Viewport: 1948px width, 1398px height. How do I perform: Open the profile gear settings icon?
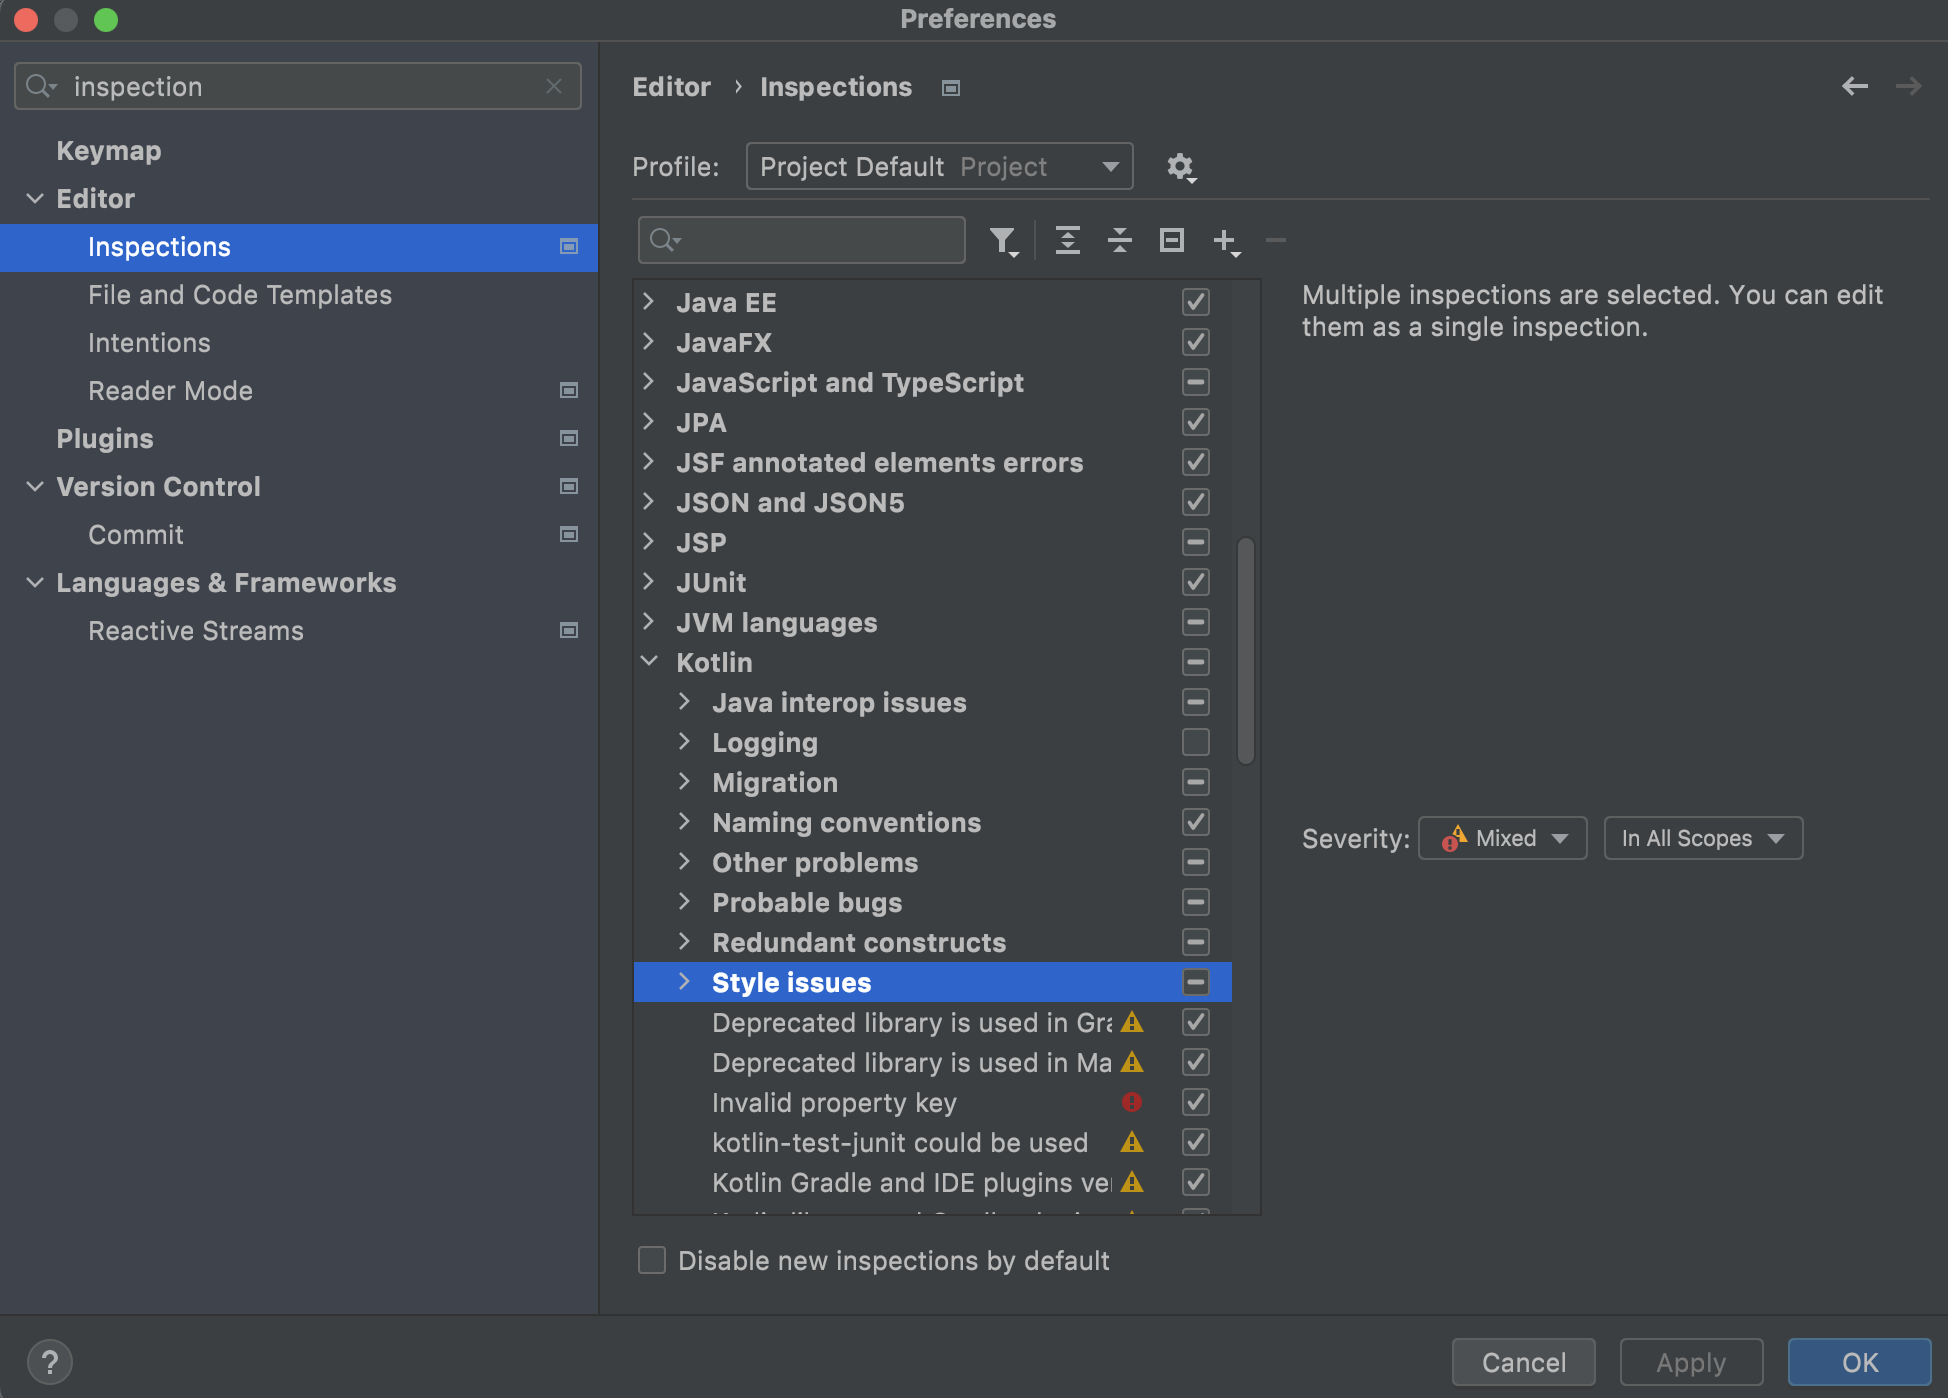(x=1181, y=167)
